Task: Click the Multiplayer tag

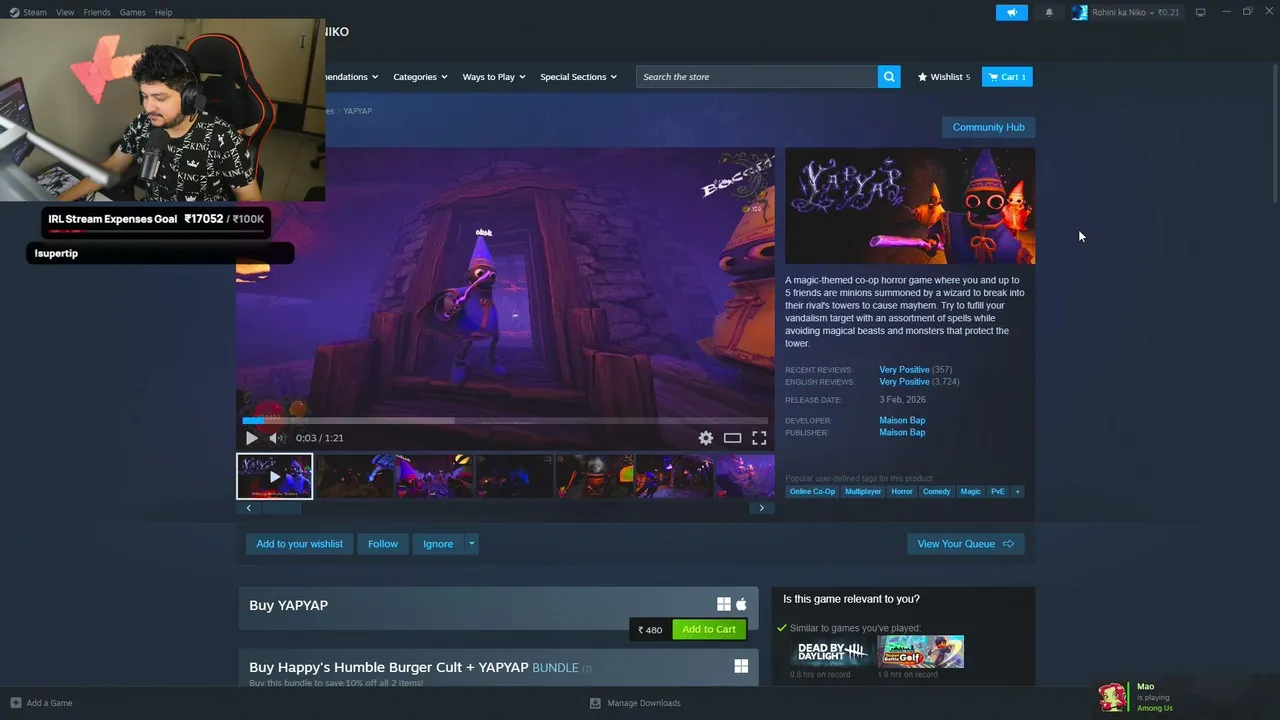Action: coord(863,492)
